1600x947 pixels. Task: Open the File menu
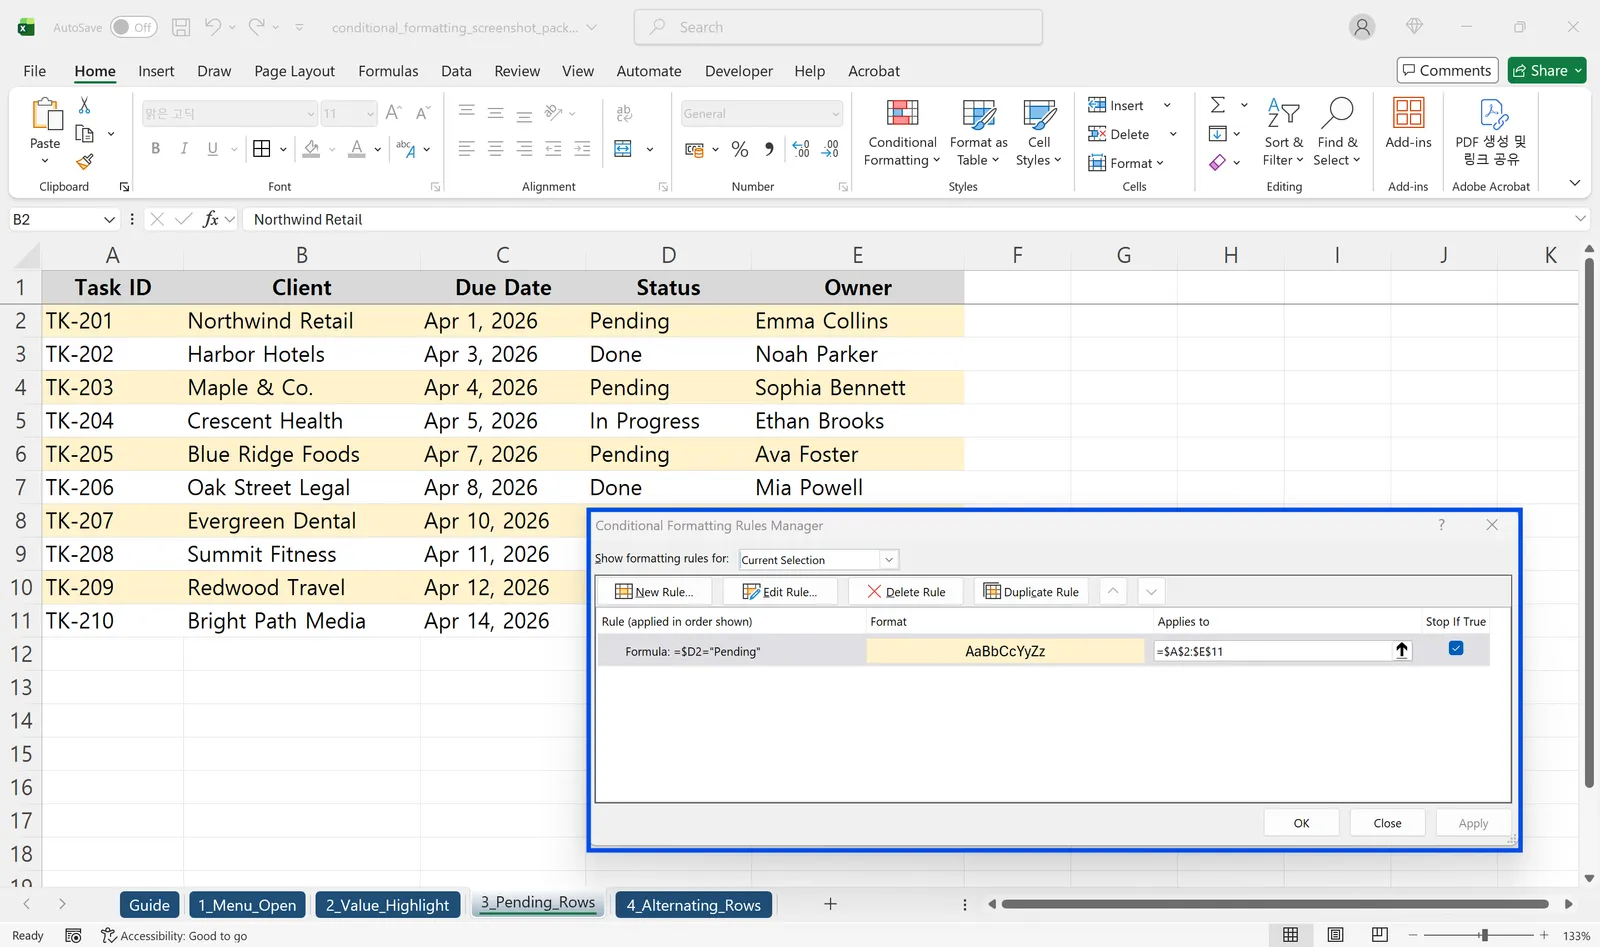pyautogui.click(x=35, y=71)
